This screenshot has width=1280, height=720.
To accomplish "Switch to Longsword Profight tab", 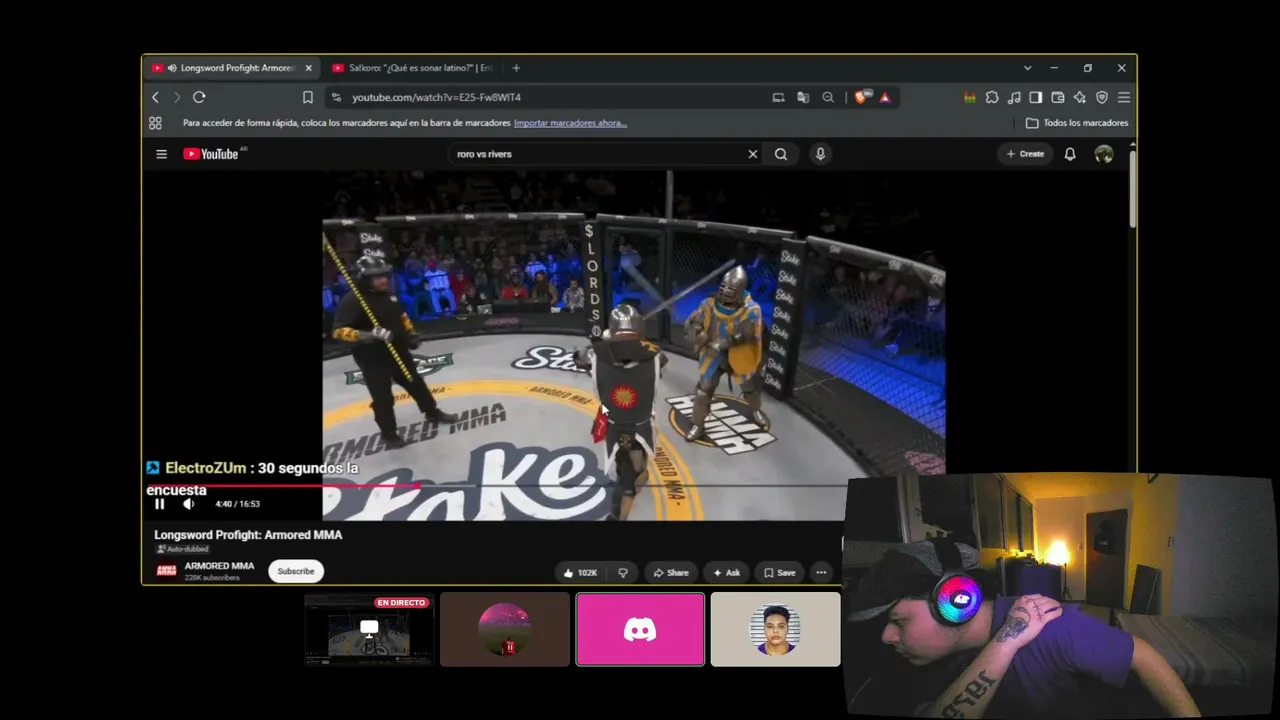I will [232, 68].
